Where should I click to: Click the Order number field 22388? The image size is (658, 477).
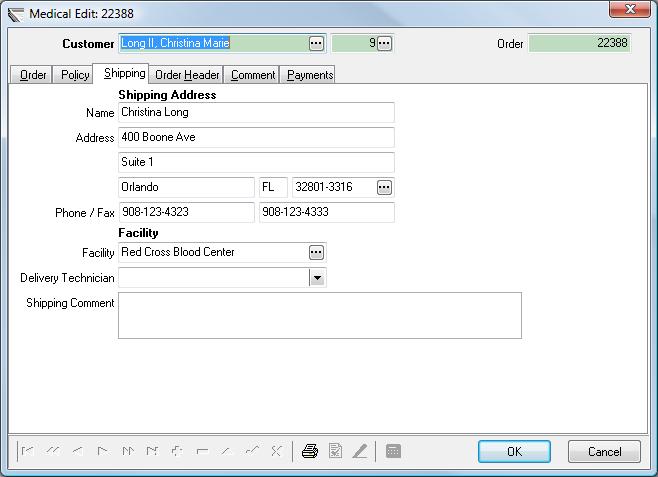(580, 43)
